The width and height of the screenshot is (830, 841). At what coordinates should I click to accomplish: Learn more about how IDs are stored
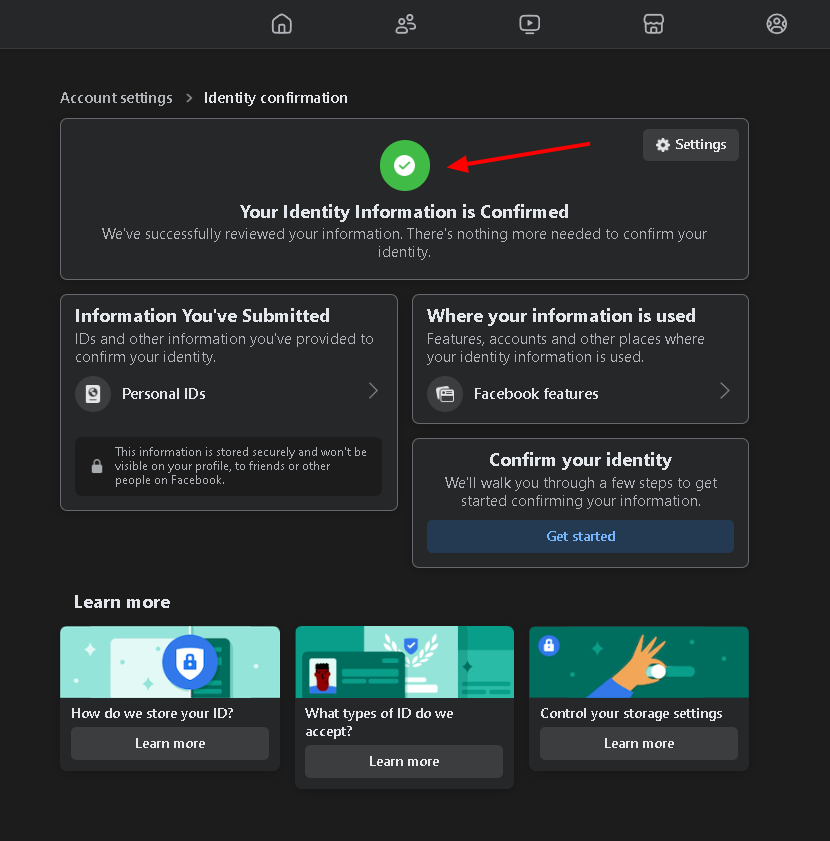(170, 744)
